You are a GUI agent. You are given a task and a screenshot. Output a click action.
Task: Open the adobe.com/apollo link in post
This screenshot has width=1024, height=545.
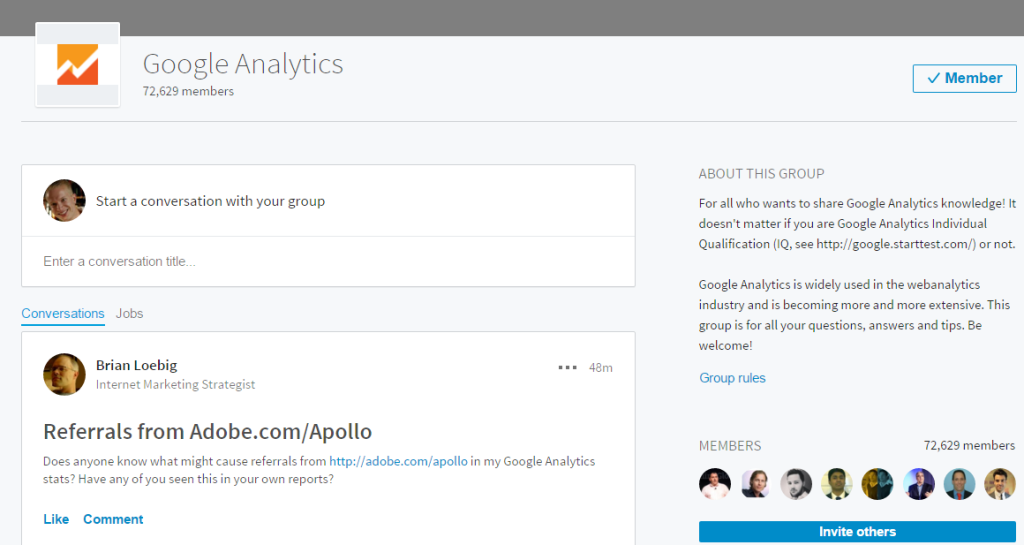[398, 461]
